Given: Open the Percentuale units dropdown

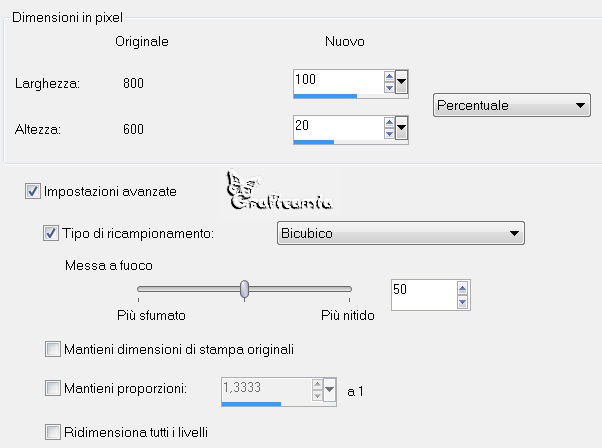Looking at the screenshot, I should pos(511,105).
